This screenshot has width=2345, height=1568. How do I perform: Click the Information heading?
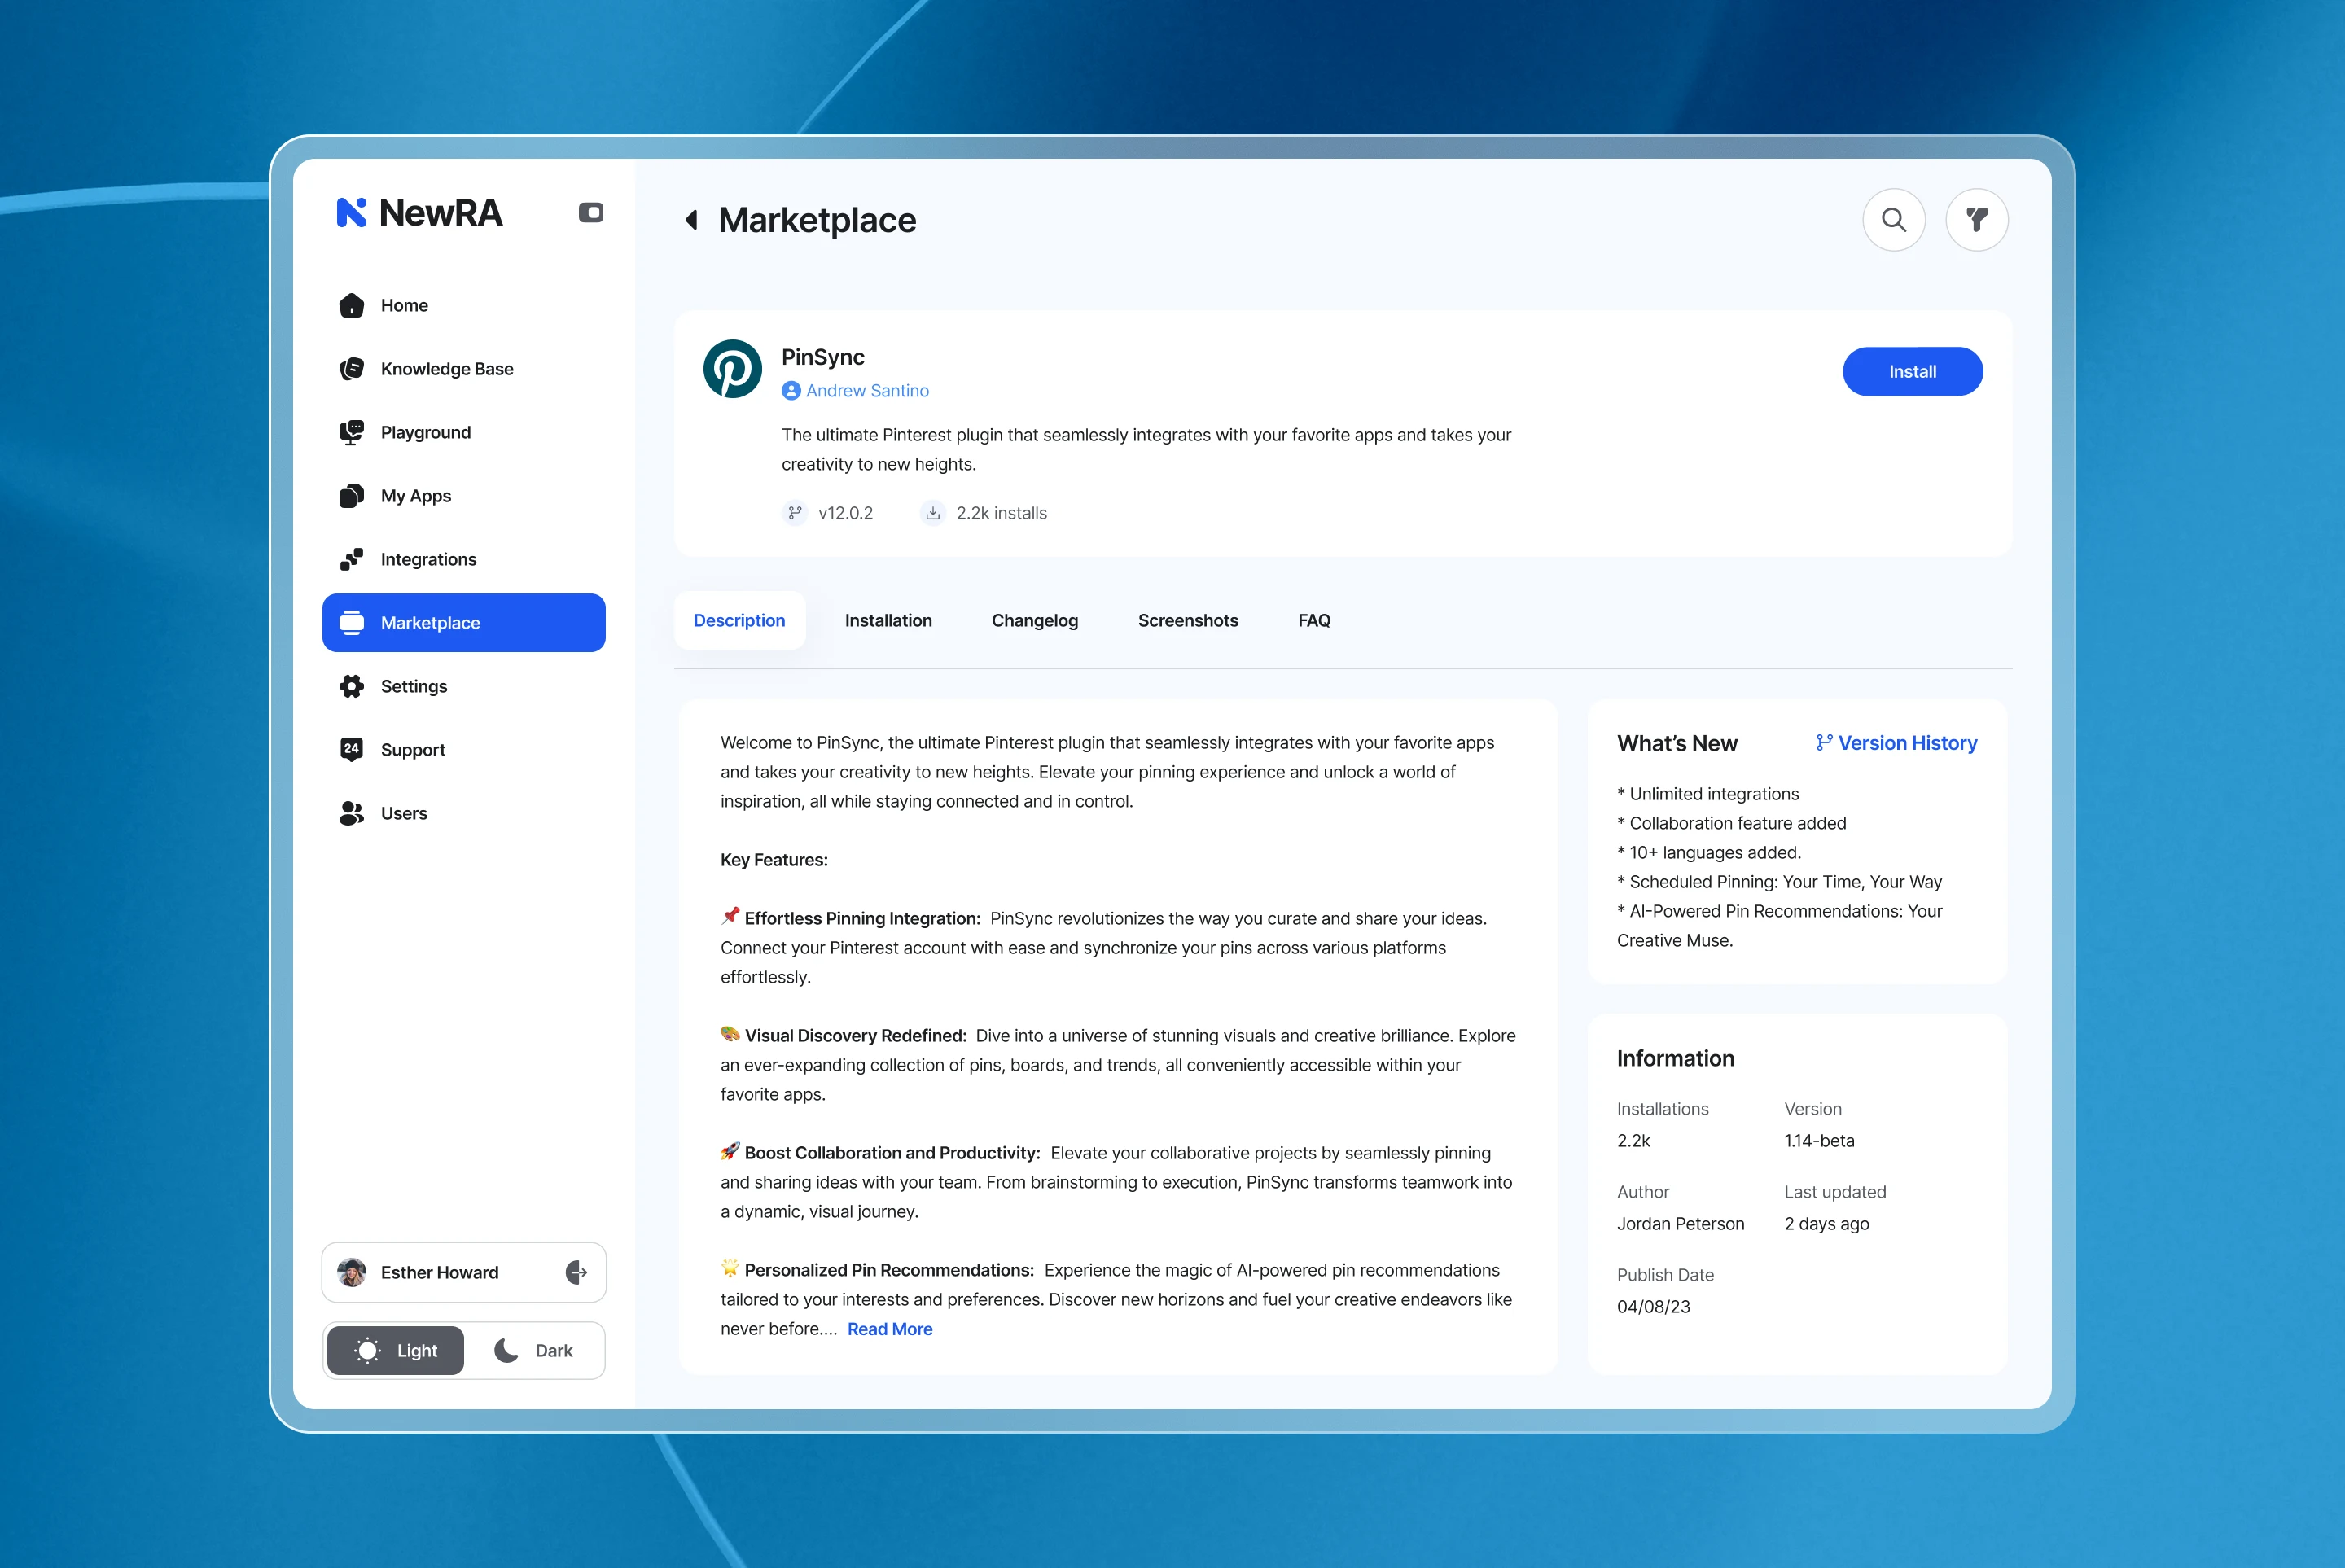1675,1058
